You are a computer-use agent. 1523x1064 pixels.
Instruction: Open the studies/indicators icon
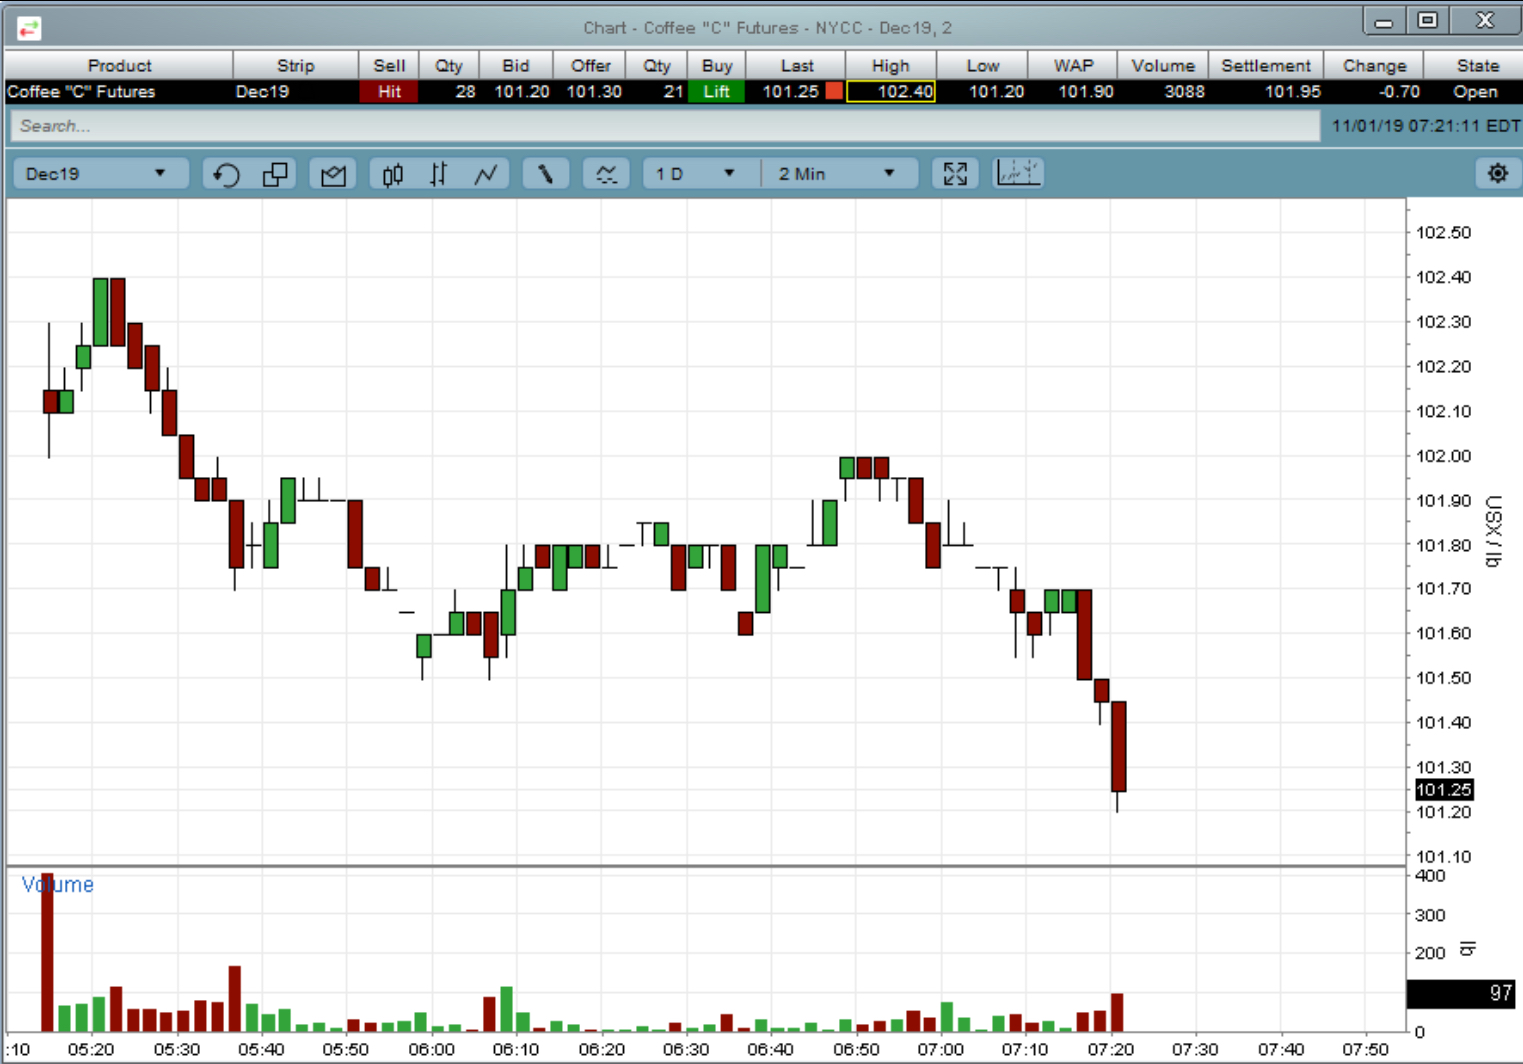click(x=606, y=174)
